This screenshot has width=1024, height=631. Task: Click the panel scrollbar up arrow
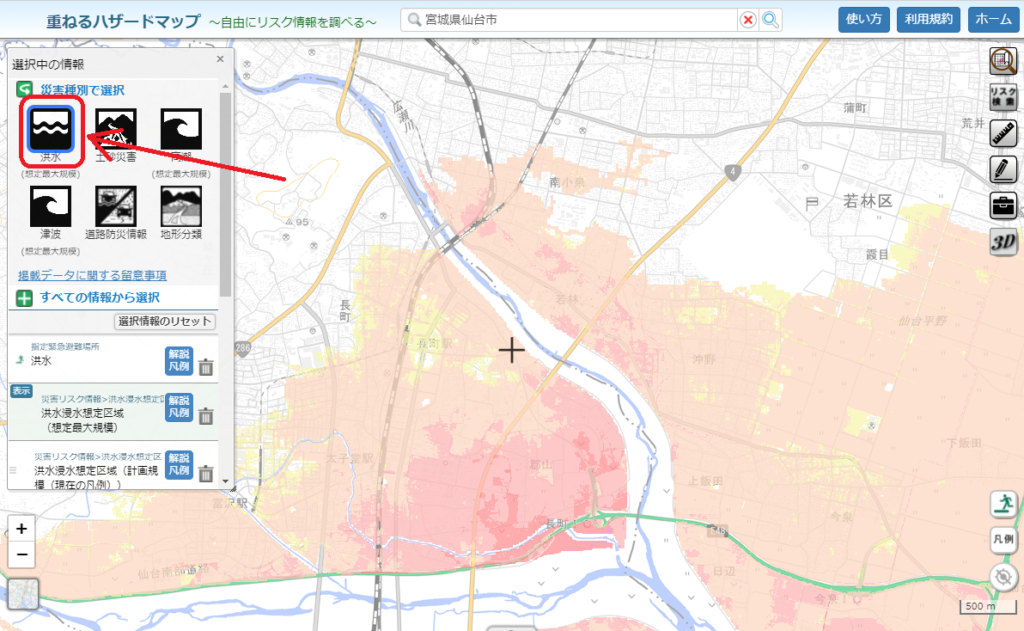[x=225, y=86]
